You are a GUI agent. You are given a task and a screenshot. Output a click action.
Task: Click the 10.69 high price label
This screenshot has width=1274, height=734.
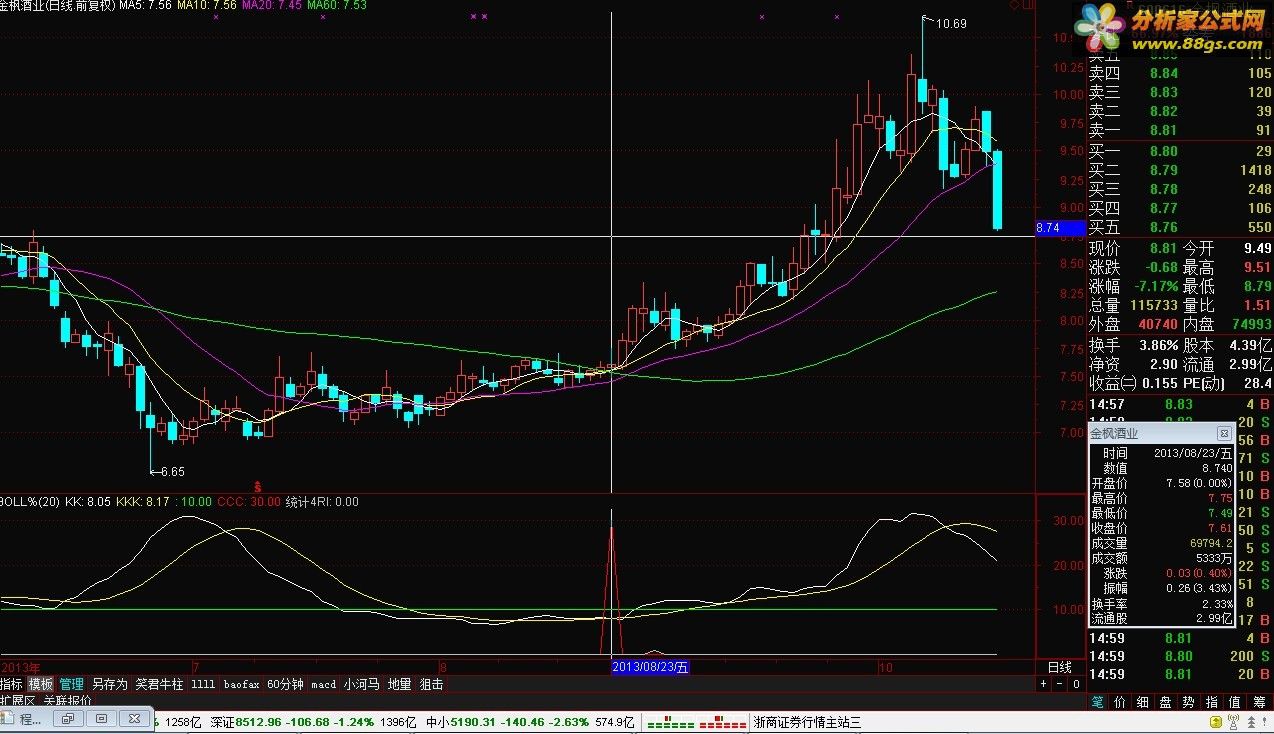951,23
